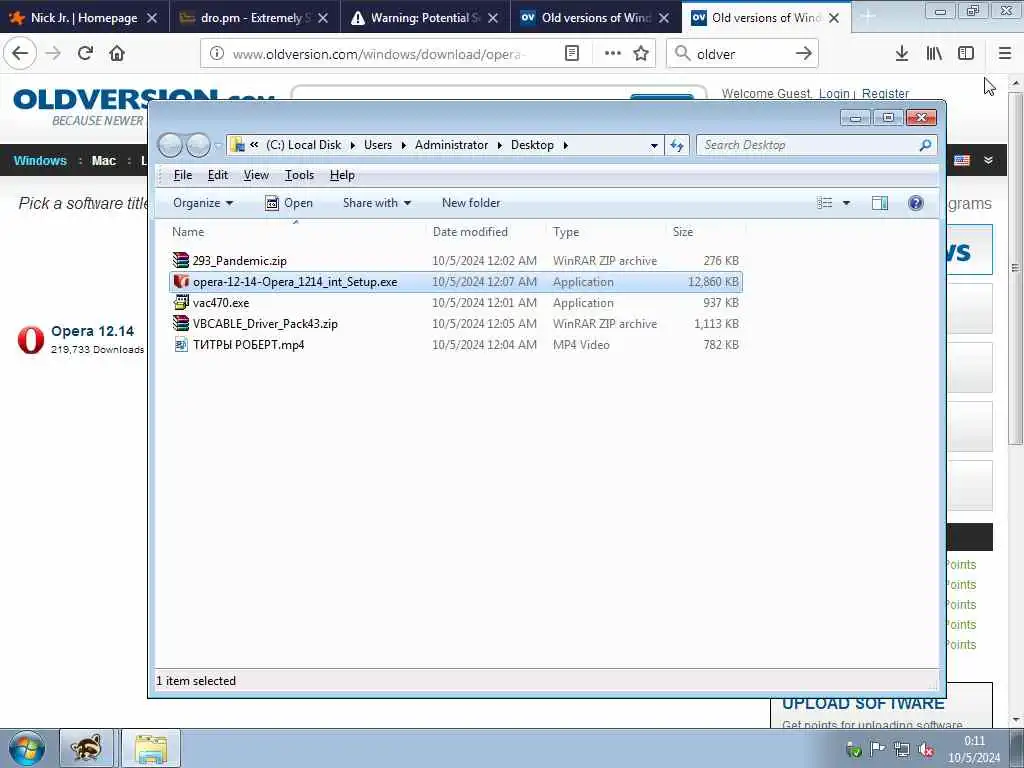Image resolution: width=1024 pixels, height=768 pixels.
Task: Click Mac link on oldversion site
Action: click(x=104, y=161)
